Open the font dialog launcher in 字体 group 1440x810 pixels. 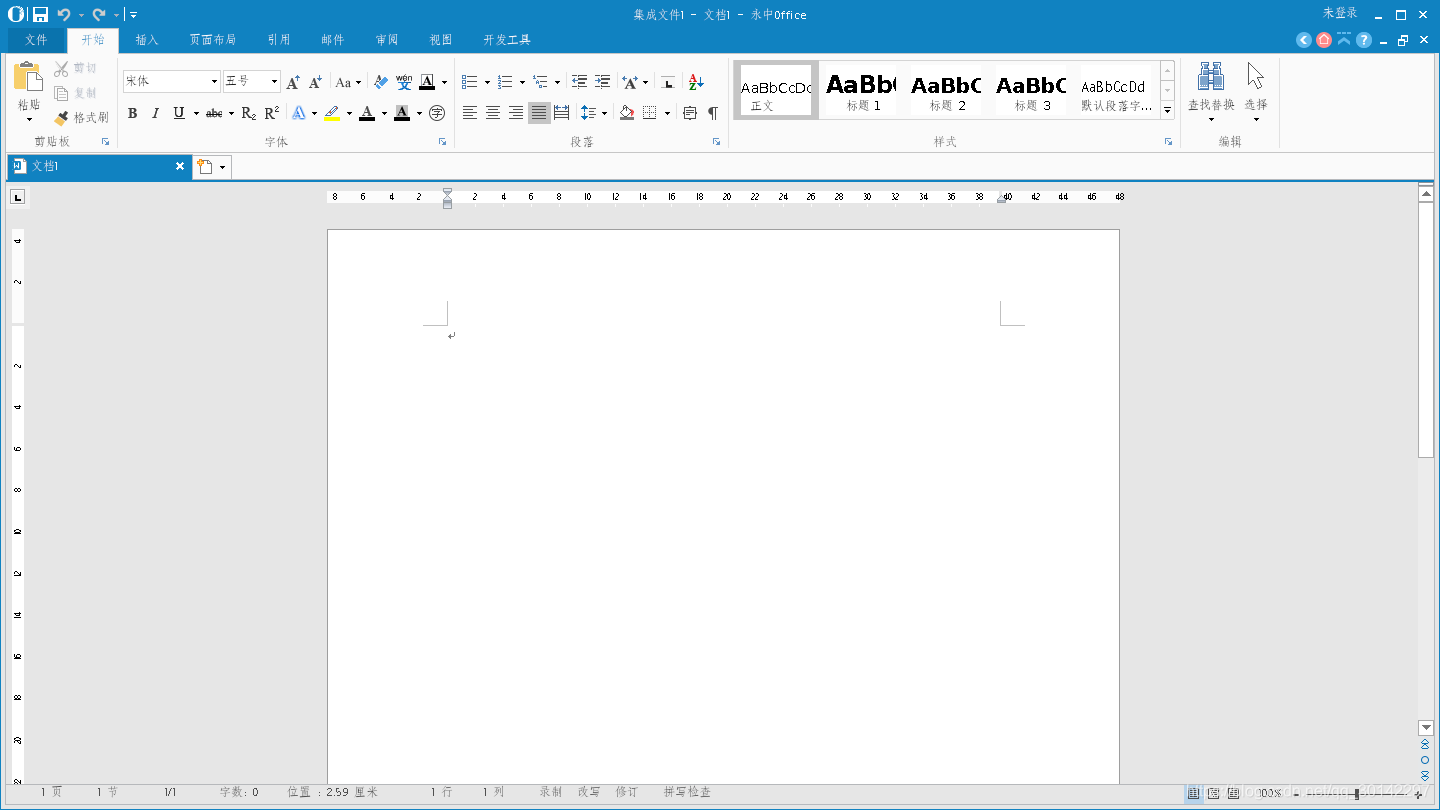pos(442,142)
